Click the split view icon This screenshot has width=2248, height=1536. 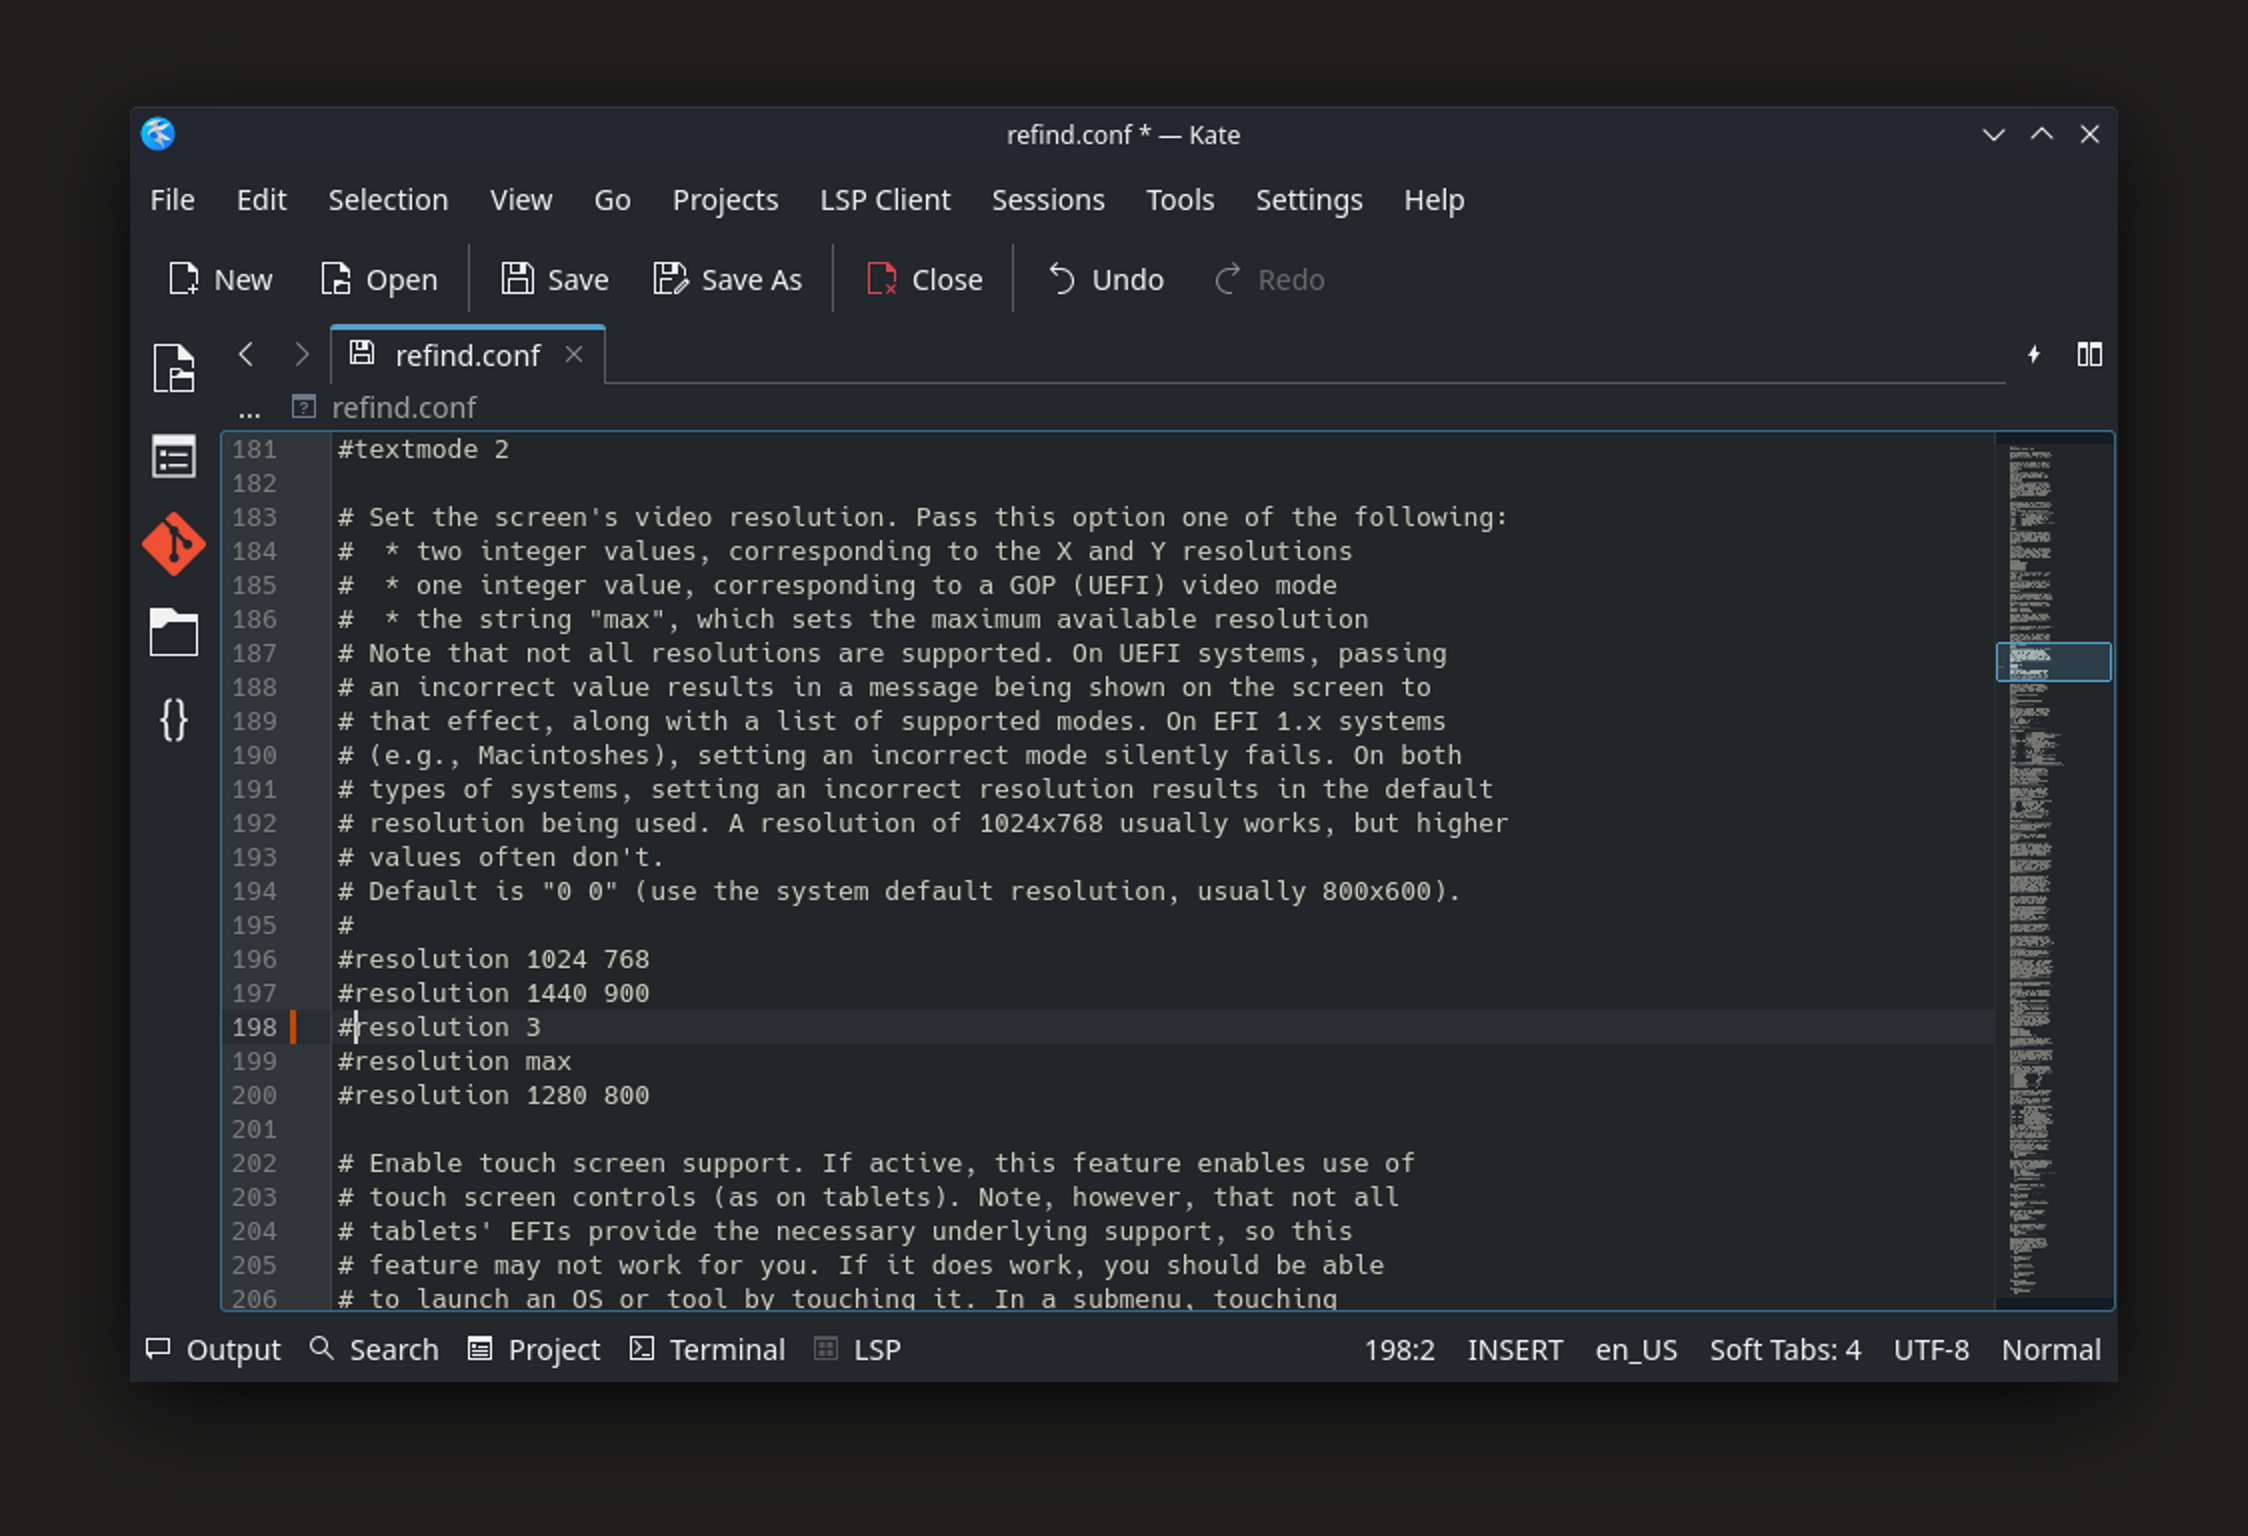pos(2089,355)
